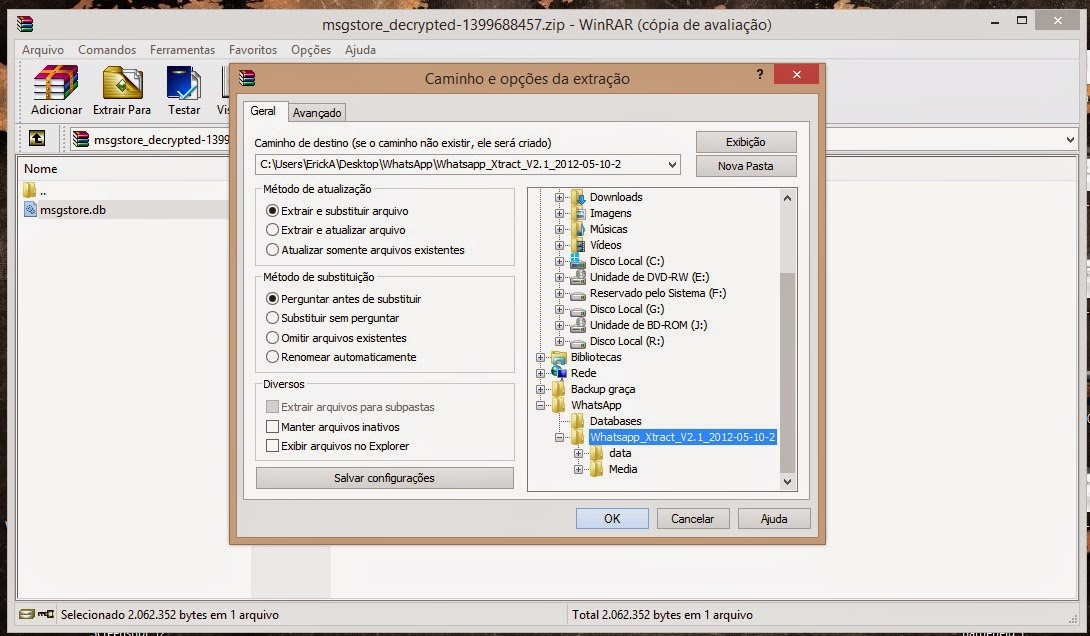Viewport: 1090px width, 636px height.
Task: Click the Nova Pasta button
Action: [x=746, y=166]
